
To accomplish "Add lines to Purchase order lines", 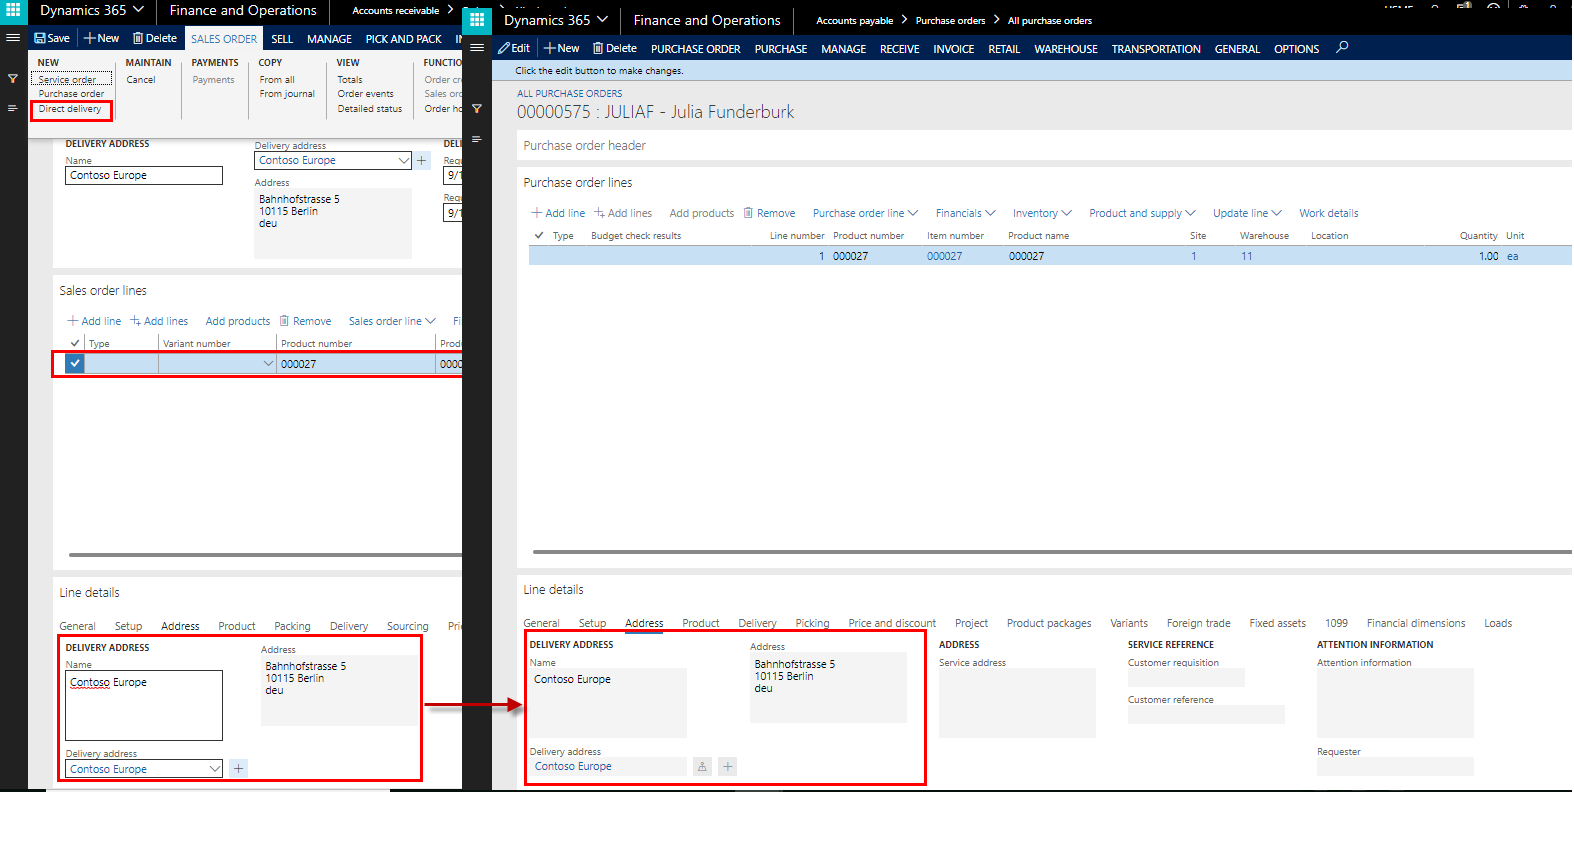I will point(623,213).
